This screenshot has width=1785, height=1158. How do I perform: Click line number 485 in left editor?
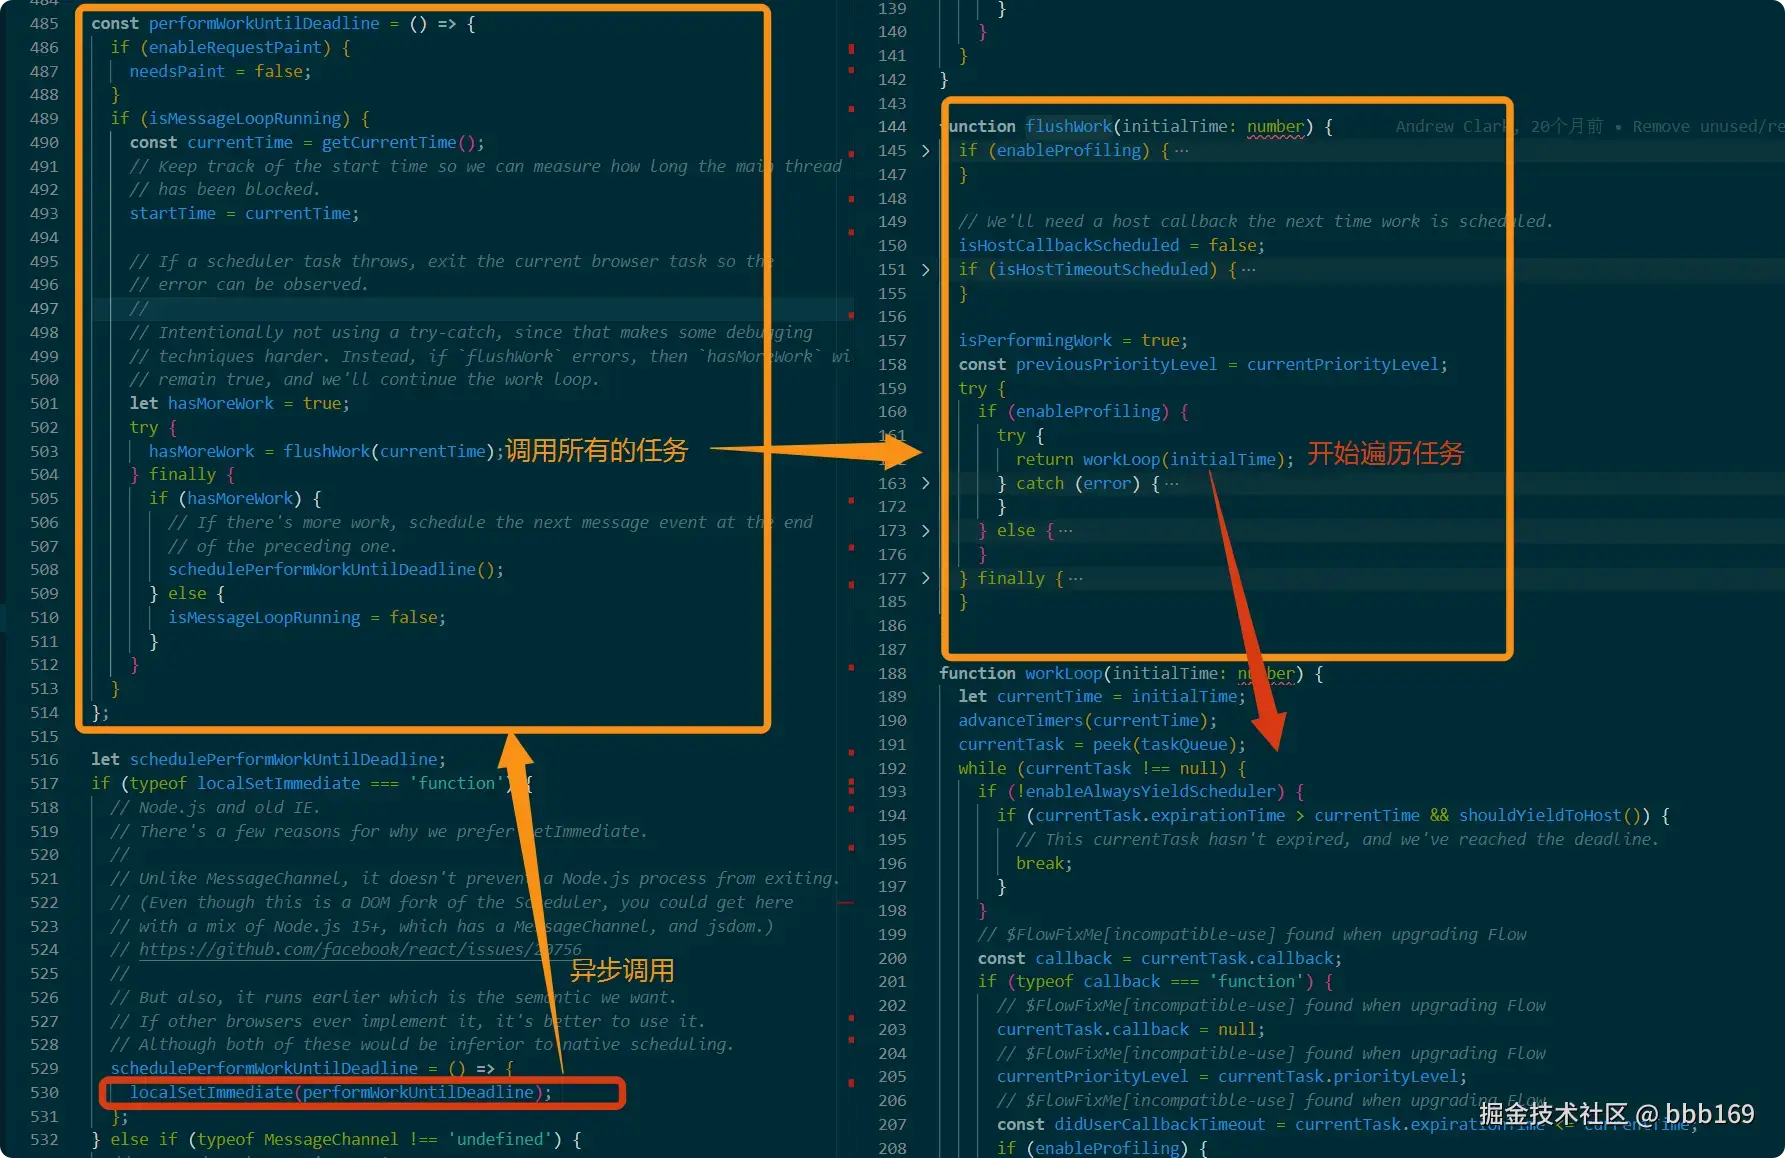(x=44, y=24)
